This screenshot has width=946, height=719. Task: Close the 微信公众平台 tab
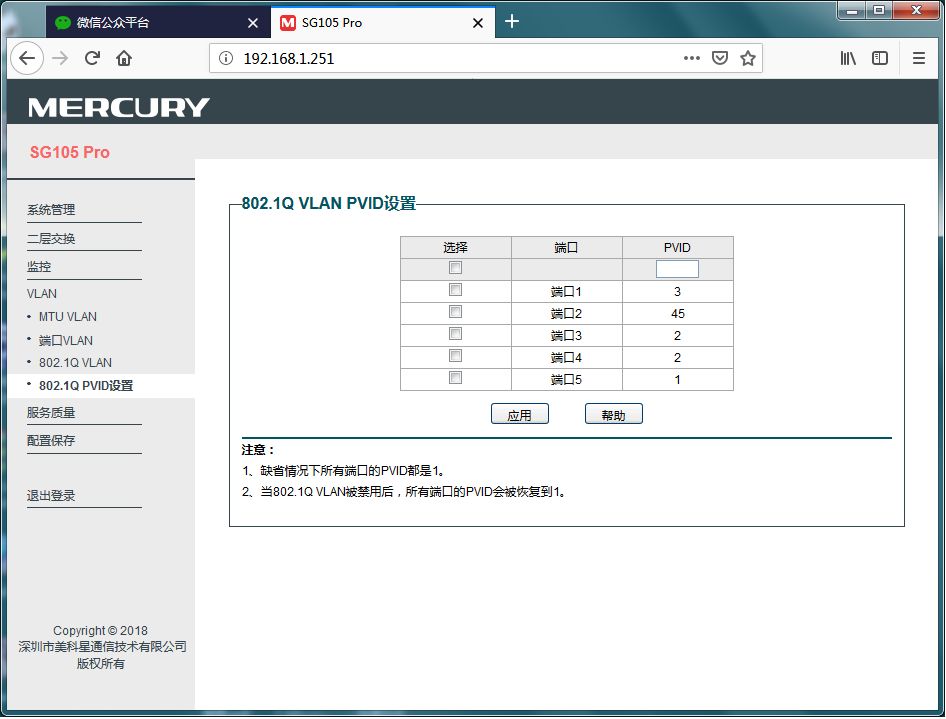tap(253, 23)
